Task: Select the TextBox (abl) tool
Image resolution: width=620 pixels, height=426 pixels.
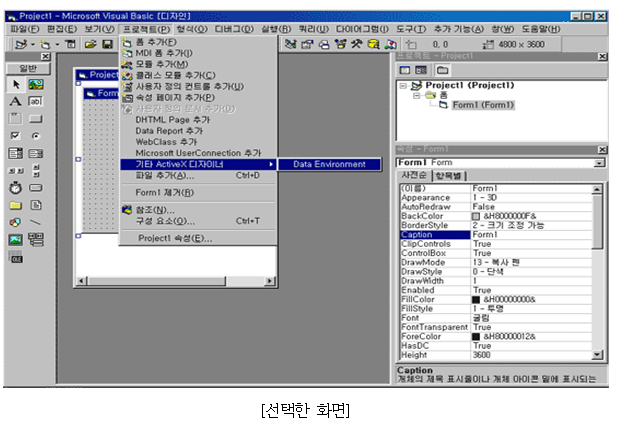Action: tap(36, 102)
